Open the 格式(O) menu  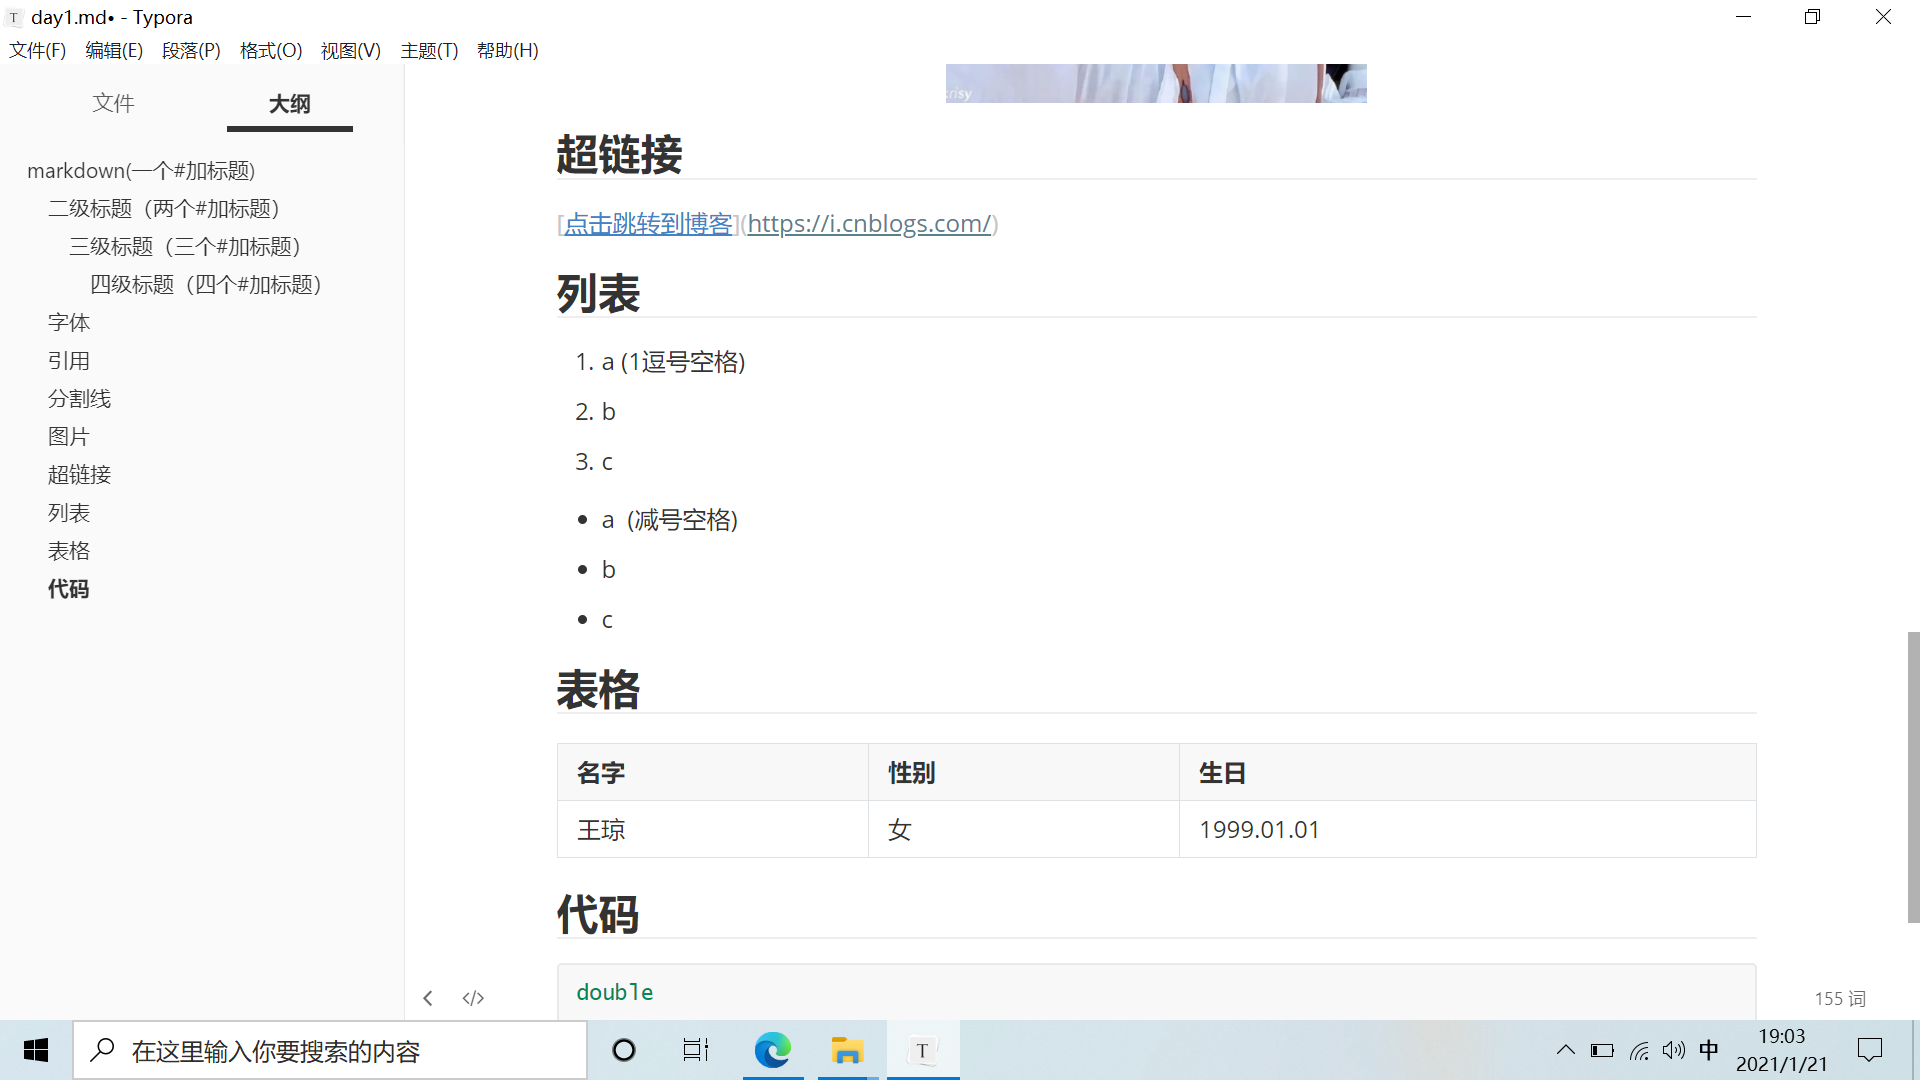pyautogui.click(x=271, y=50)
